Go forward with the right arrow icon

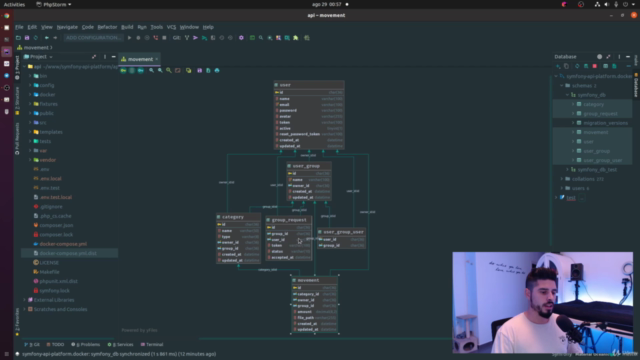coord(55,38)
